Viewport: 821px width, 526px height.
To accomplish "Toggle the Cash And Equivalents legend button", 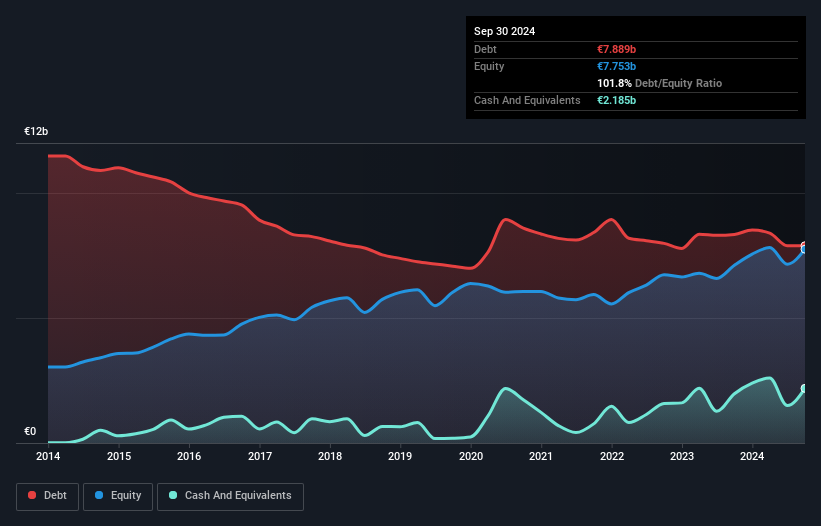I will (230, 496).
